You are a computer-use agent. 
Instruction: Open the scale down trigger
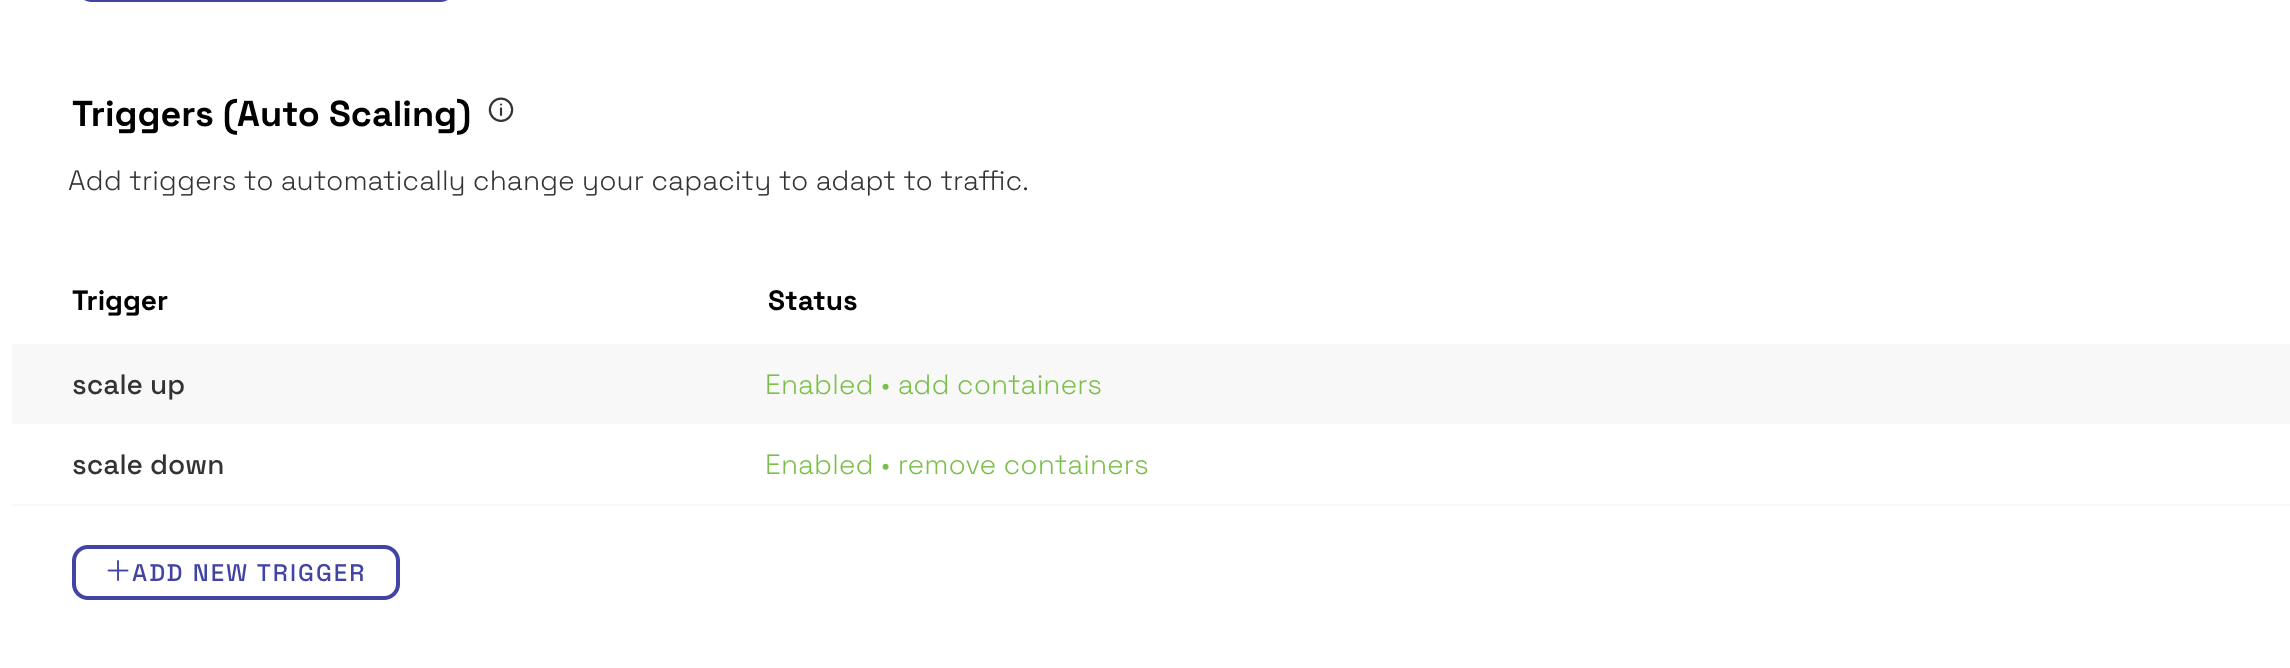(x=148, y=465)
